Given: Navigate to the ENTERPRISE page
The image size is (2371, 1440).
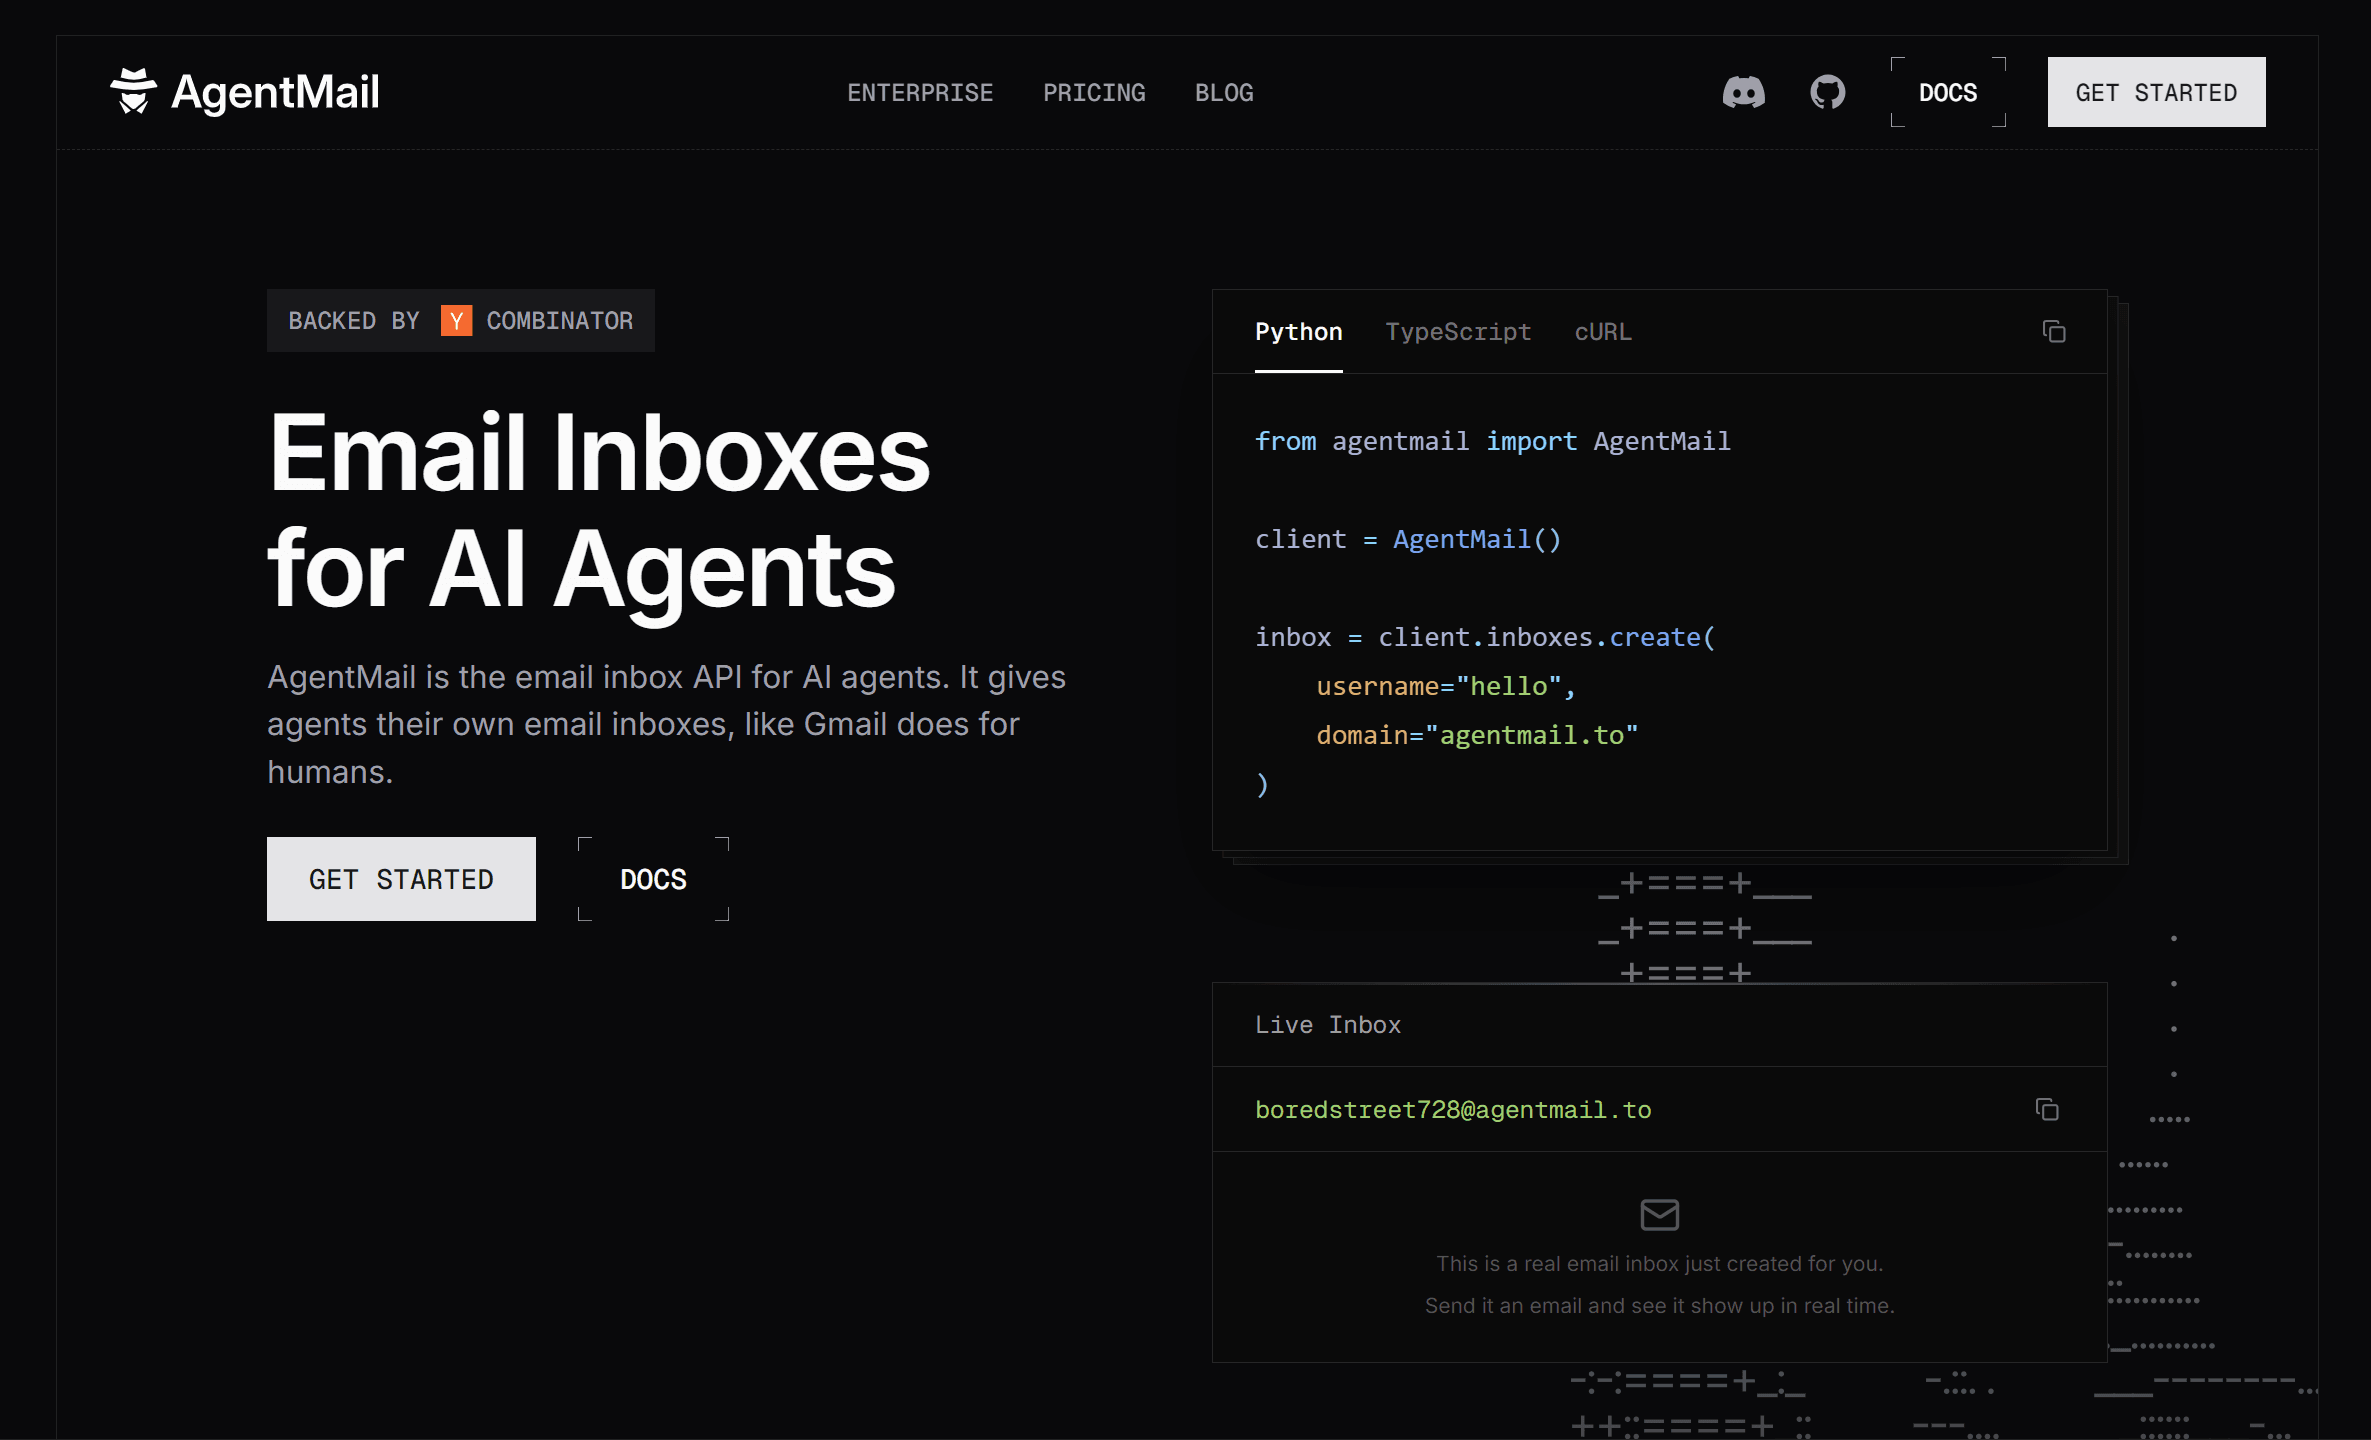Looking at the screenshot, I should pyautogui.click(x=920, y=92).
